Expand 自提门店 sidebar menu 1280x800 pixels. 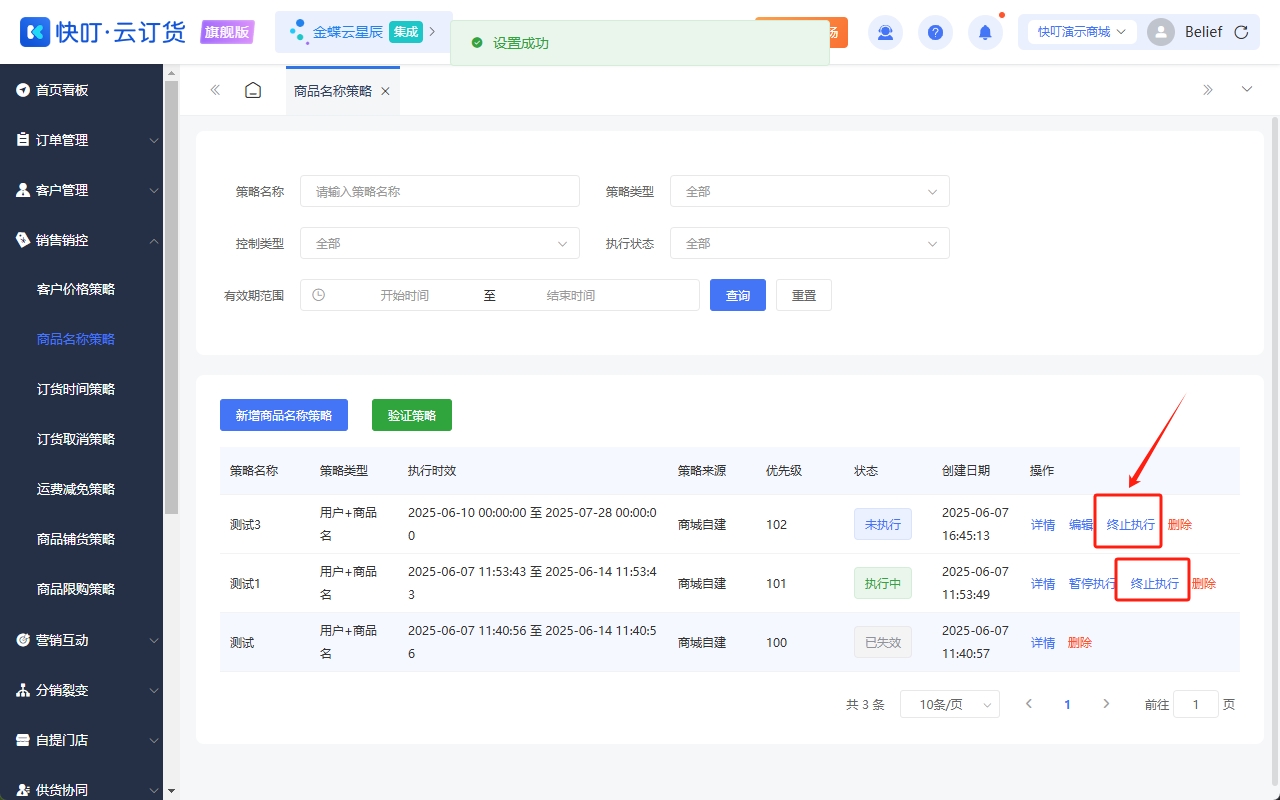[81, 740]
